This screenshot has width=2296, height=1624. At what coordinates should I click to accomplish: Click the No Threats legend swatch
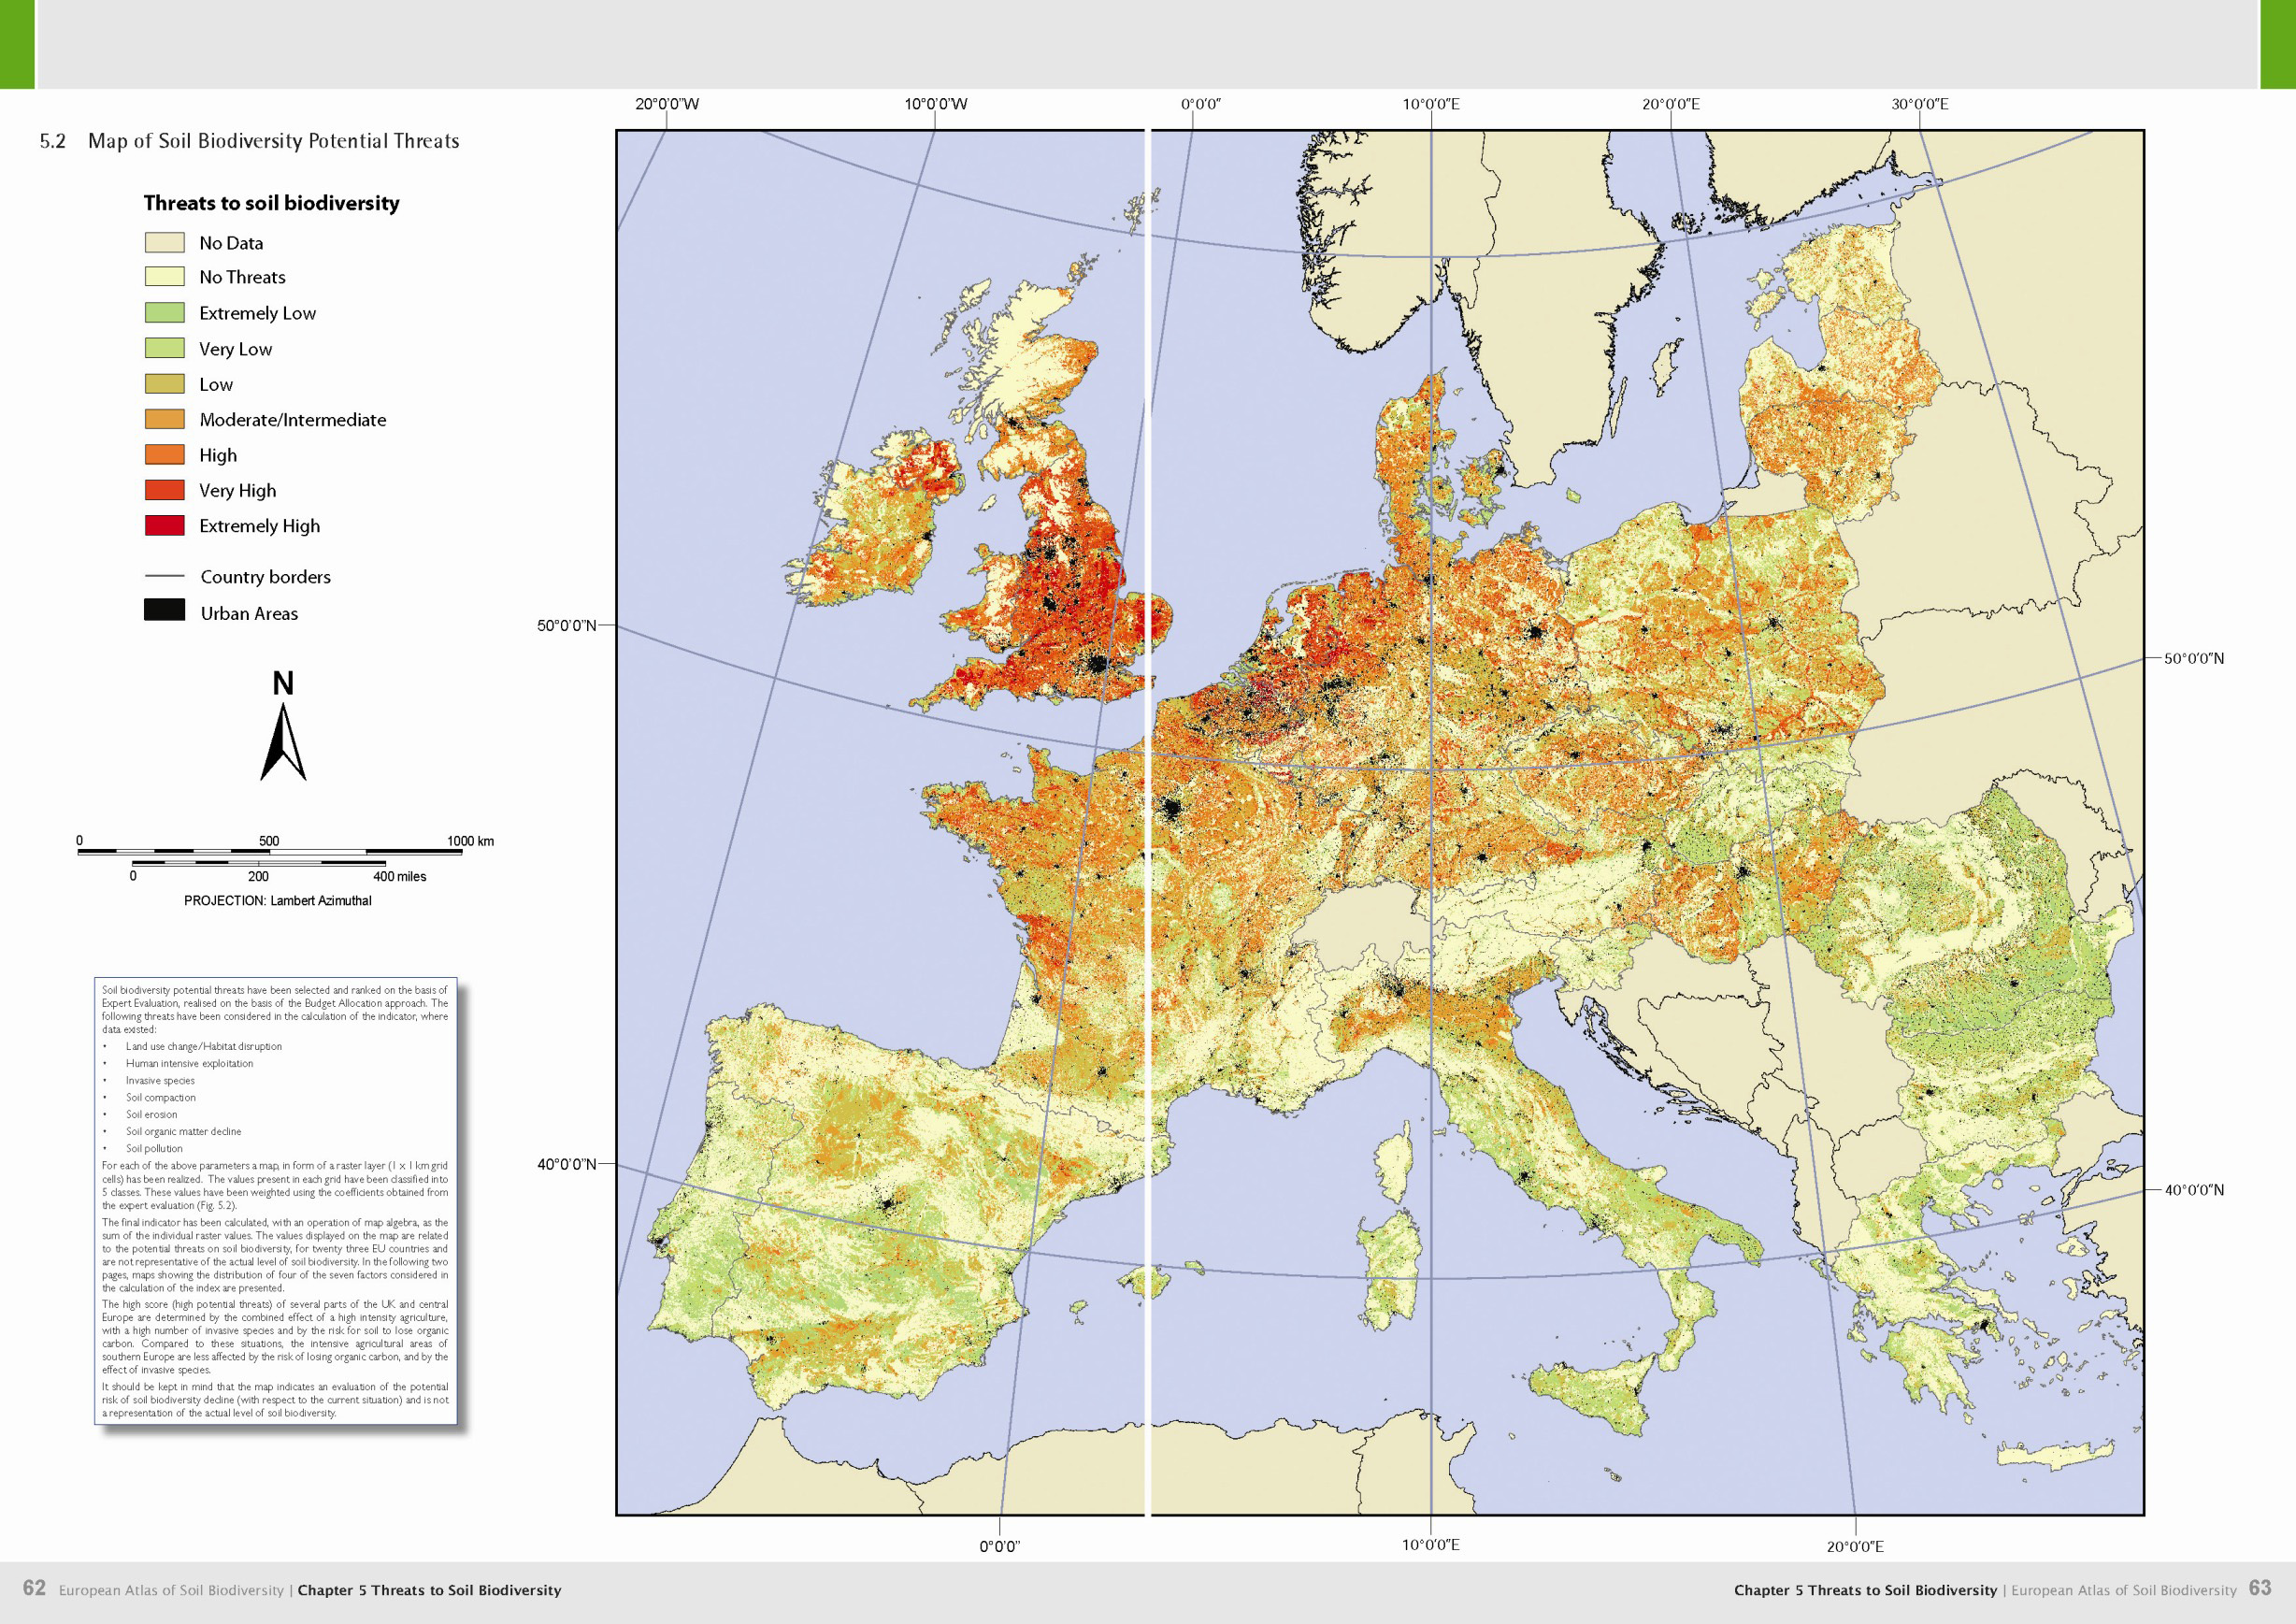164,277
